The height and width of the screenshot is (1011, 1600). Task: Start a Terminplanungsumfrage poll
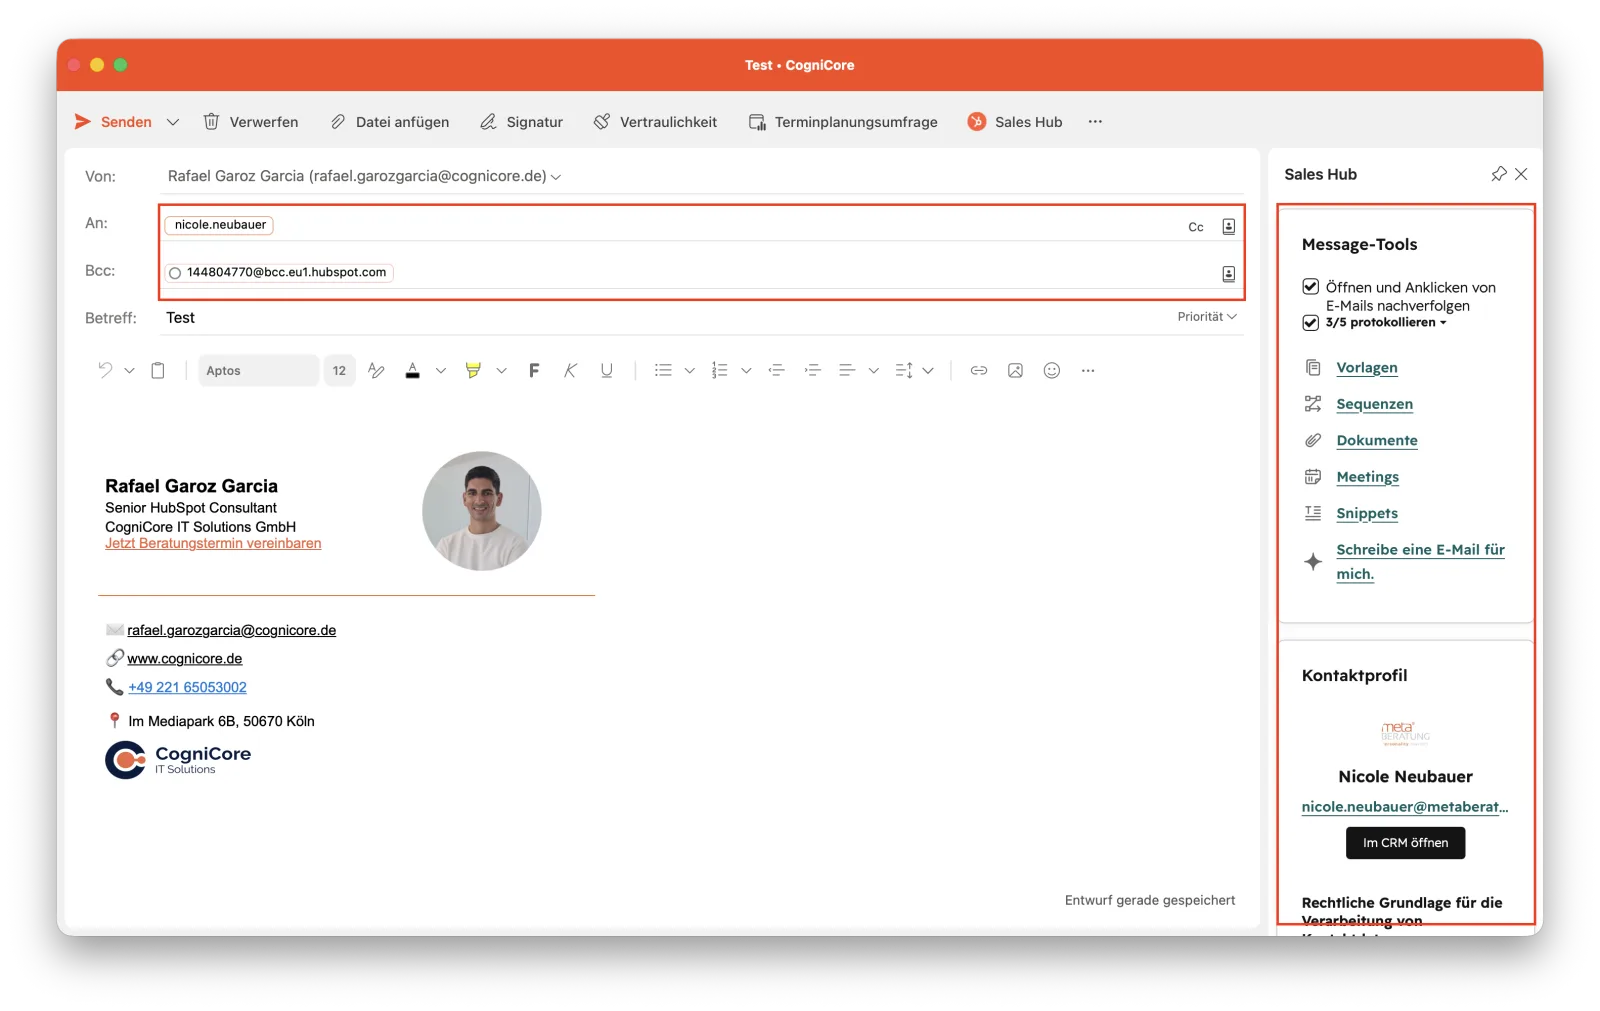(843, 122)
